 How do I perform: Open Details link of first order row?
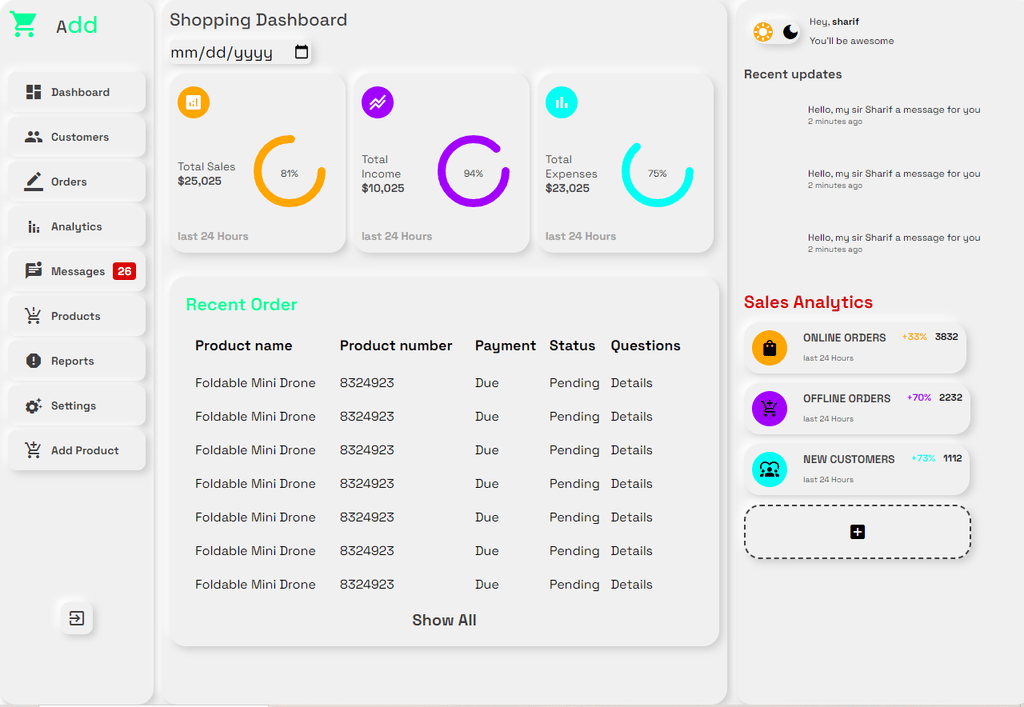pyautogui.click(x=632, y=383)
